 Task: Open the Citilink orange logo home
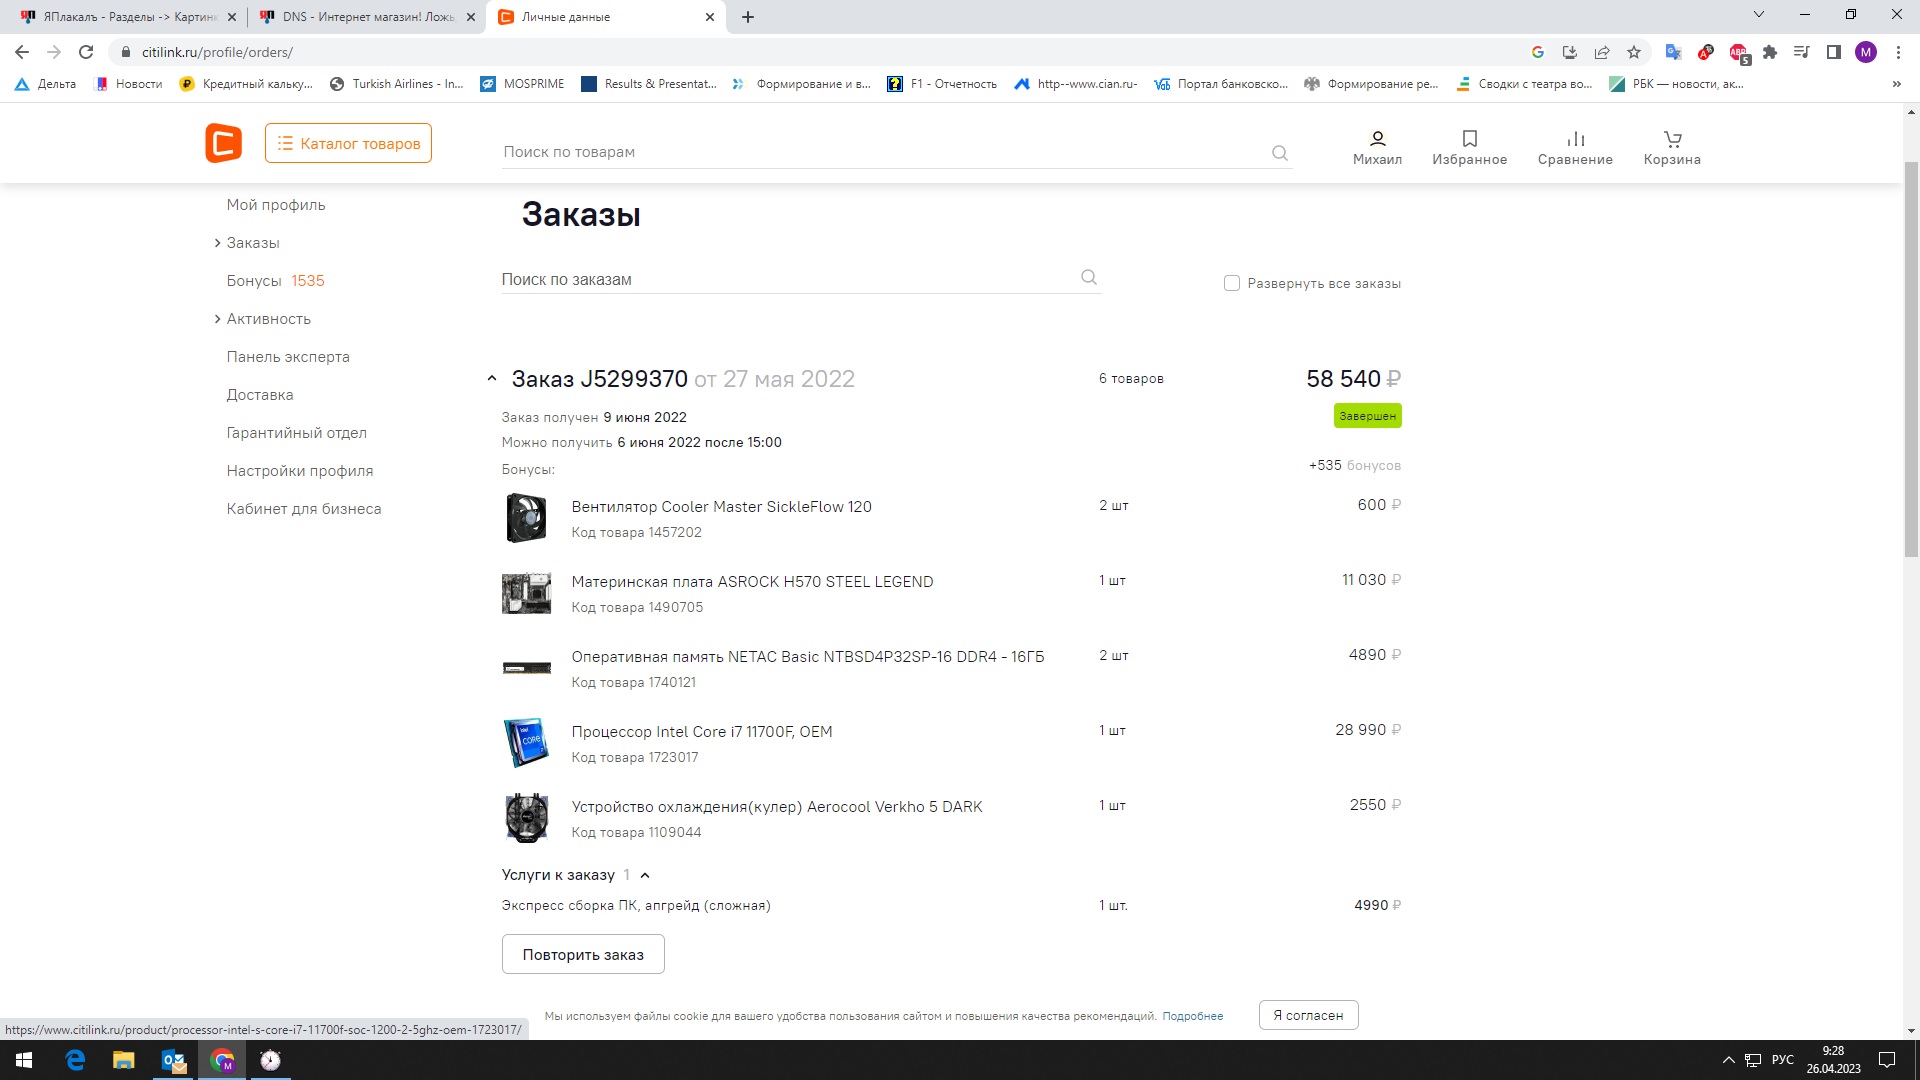pyautogui.click(x=223, y=143)
